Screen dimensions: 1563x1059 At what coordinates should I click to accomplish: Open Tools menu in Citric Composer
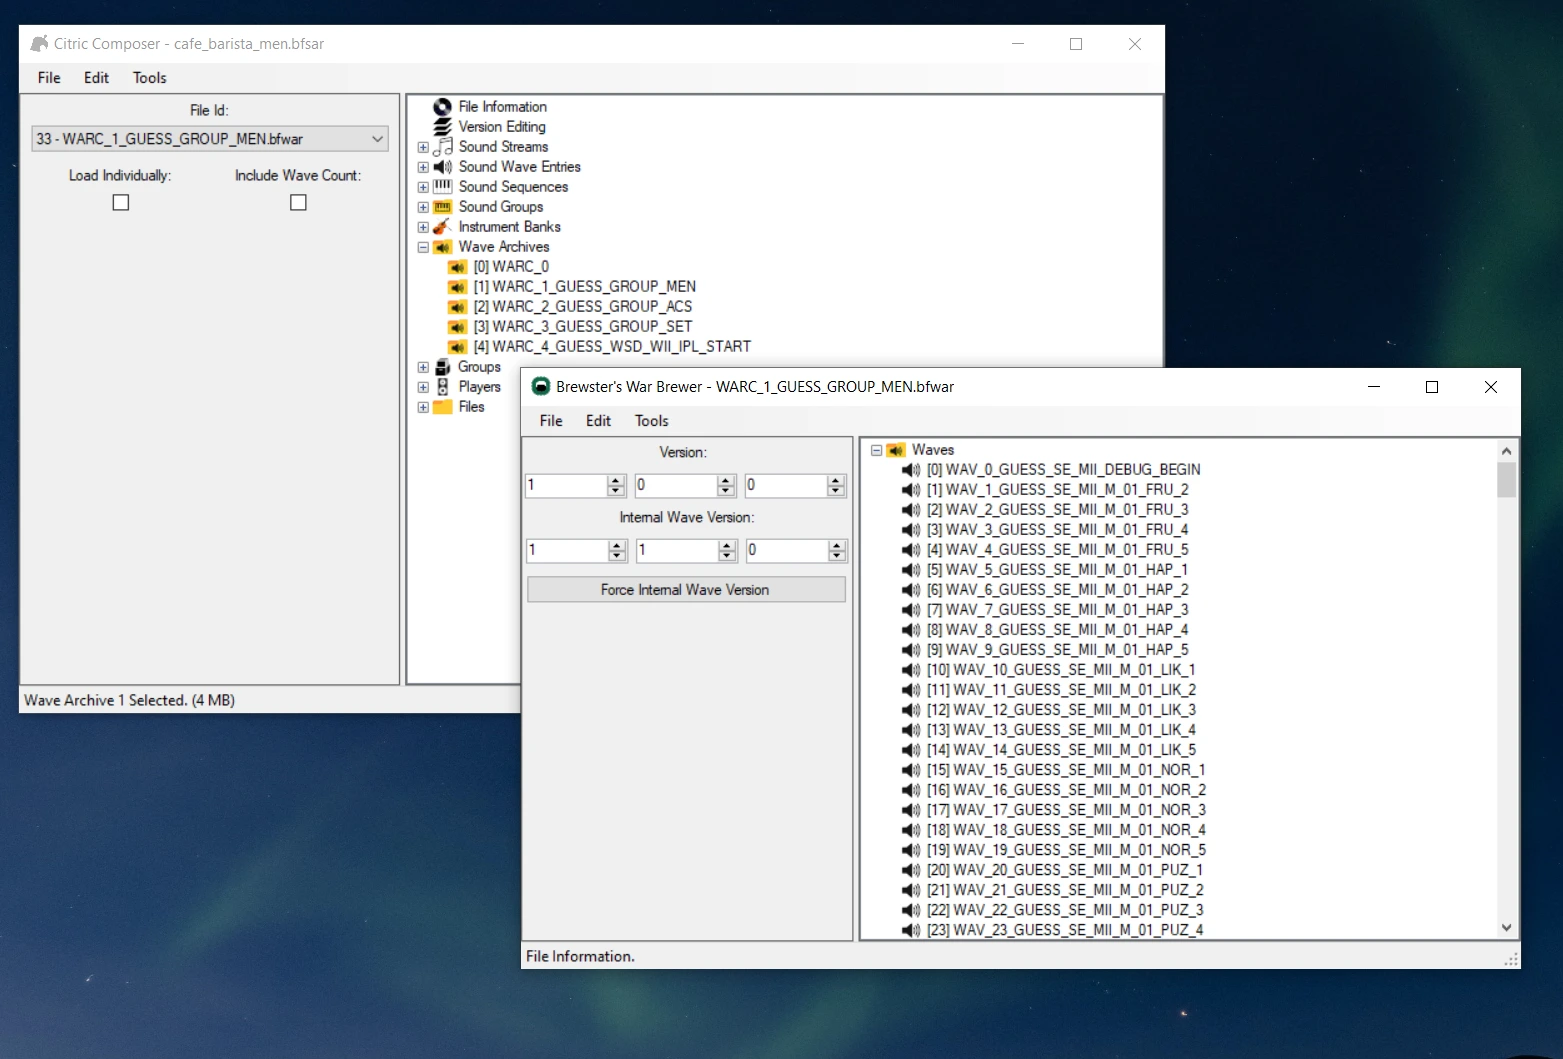149,78
